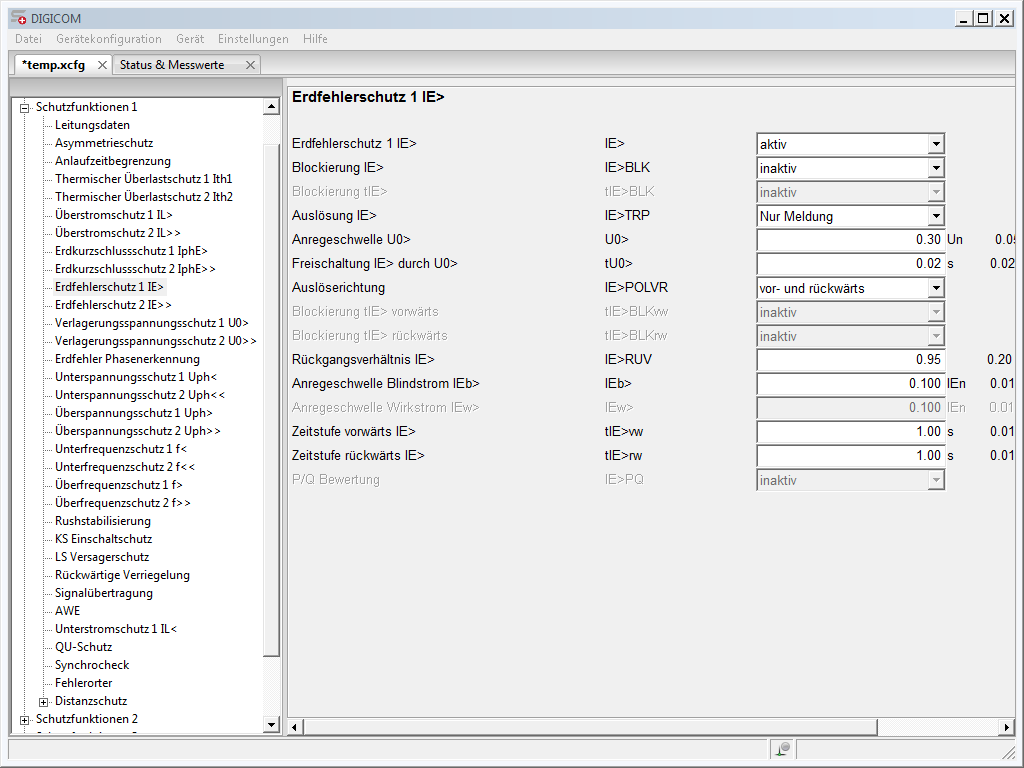Select the Synchrocheck protection function
The width and height of the screenshot is (1024, 768).
tap(91, 665)
